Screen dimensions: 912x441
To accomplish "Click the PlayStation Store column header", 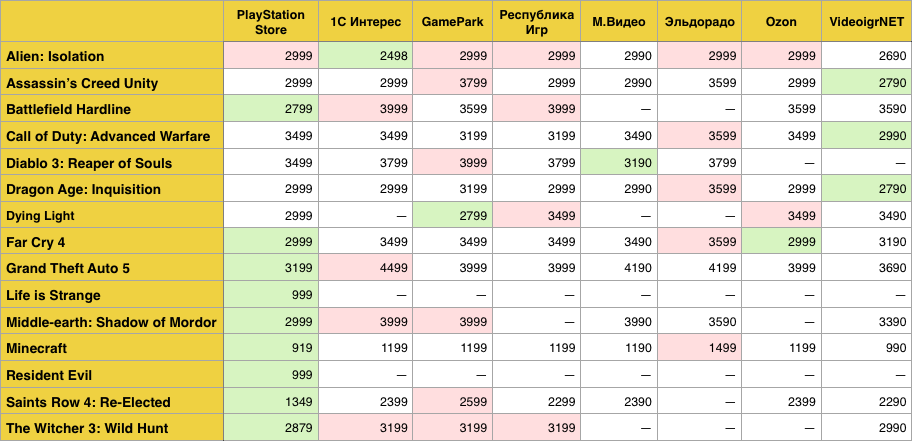I will (x=271, y=22).
